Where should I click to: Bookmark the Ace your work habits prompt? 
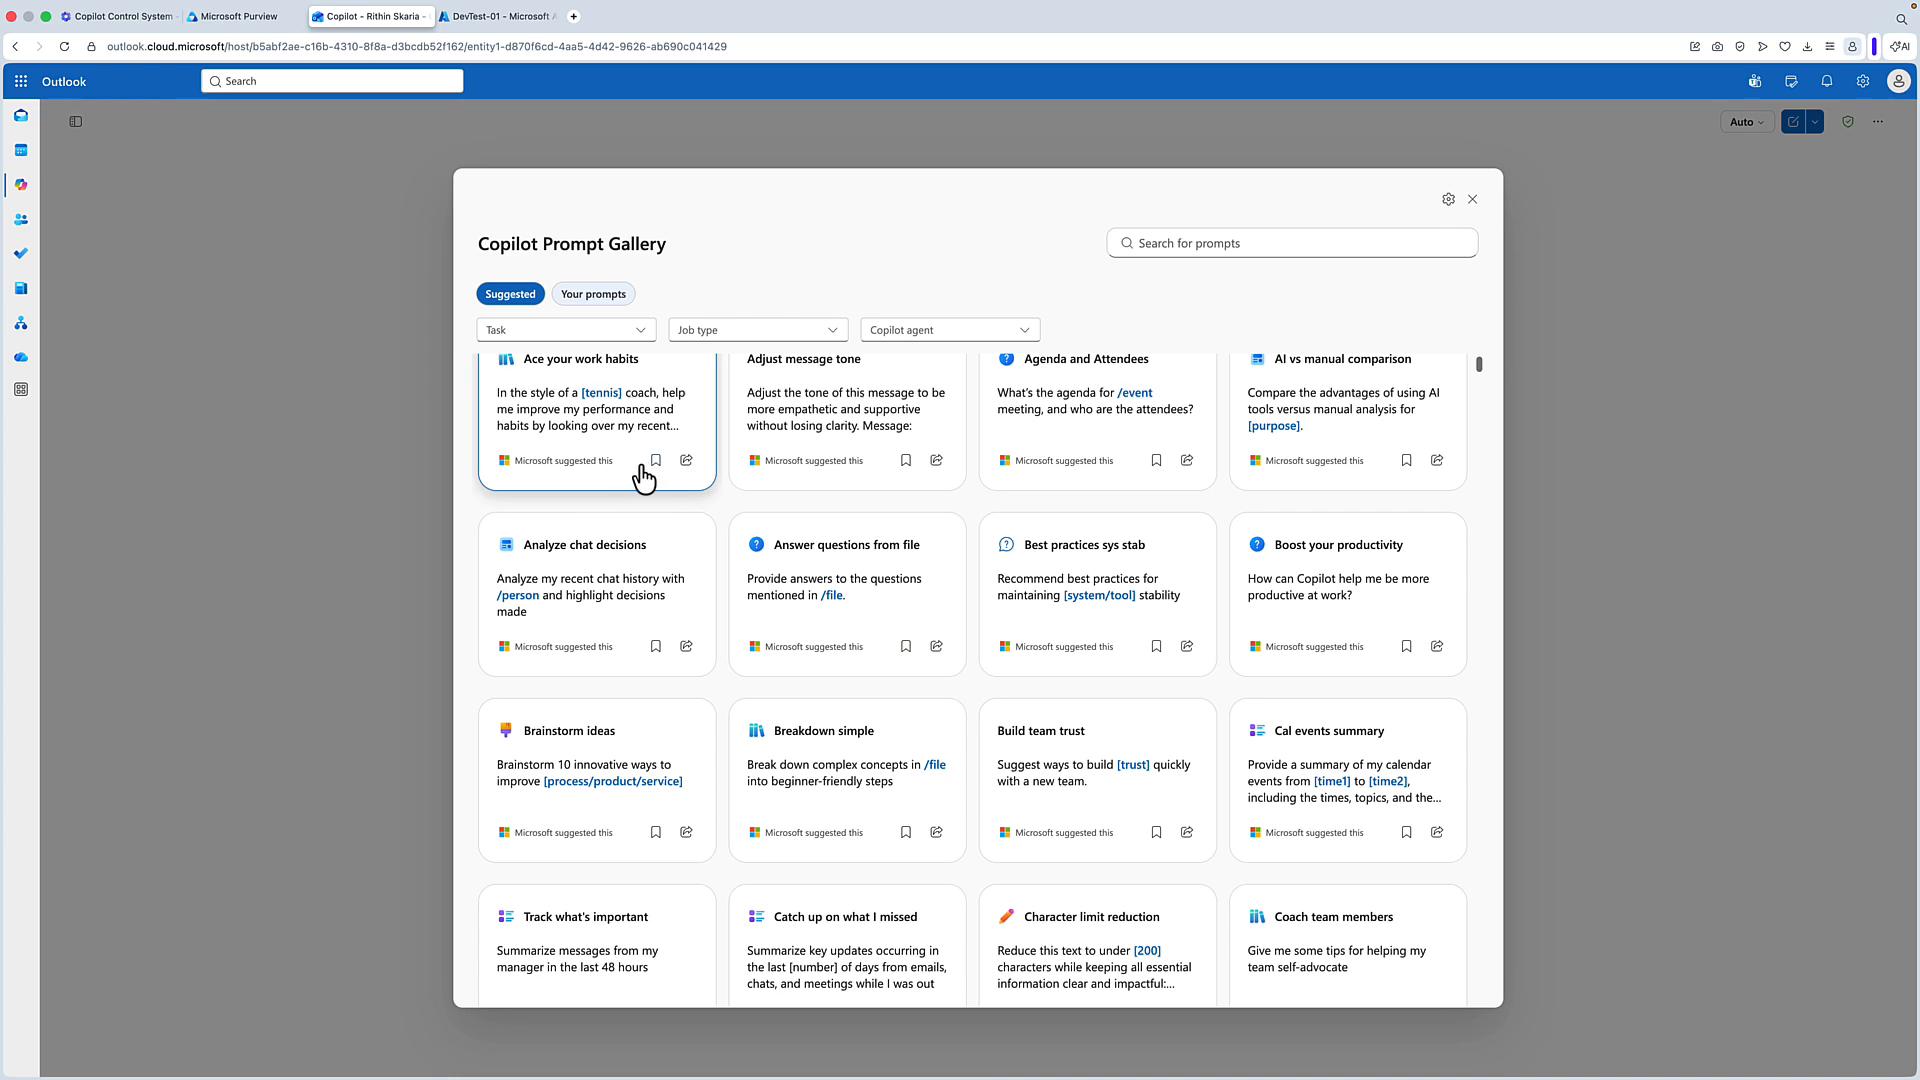pyautogui.click(x=656, y=460)
